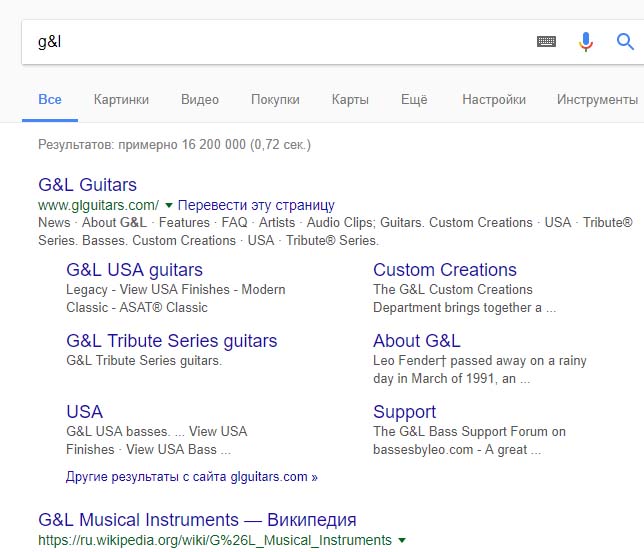Click the magnifying glass search button
This screenshot has width=644, height=552.
pyautogui.click(x=625, y=41)
